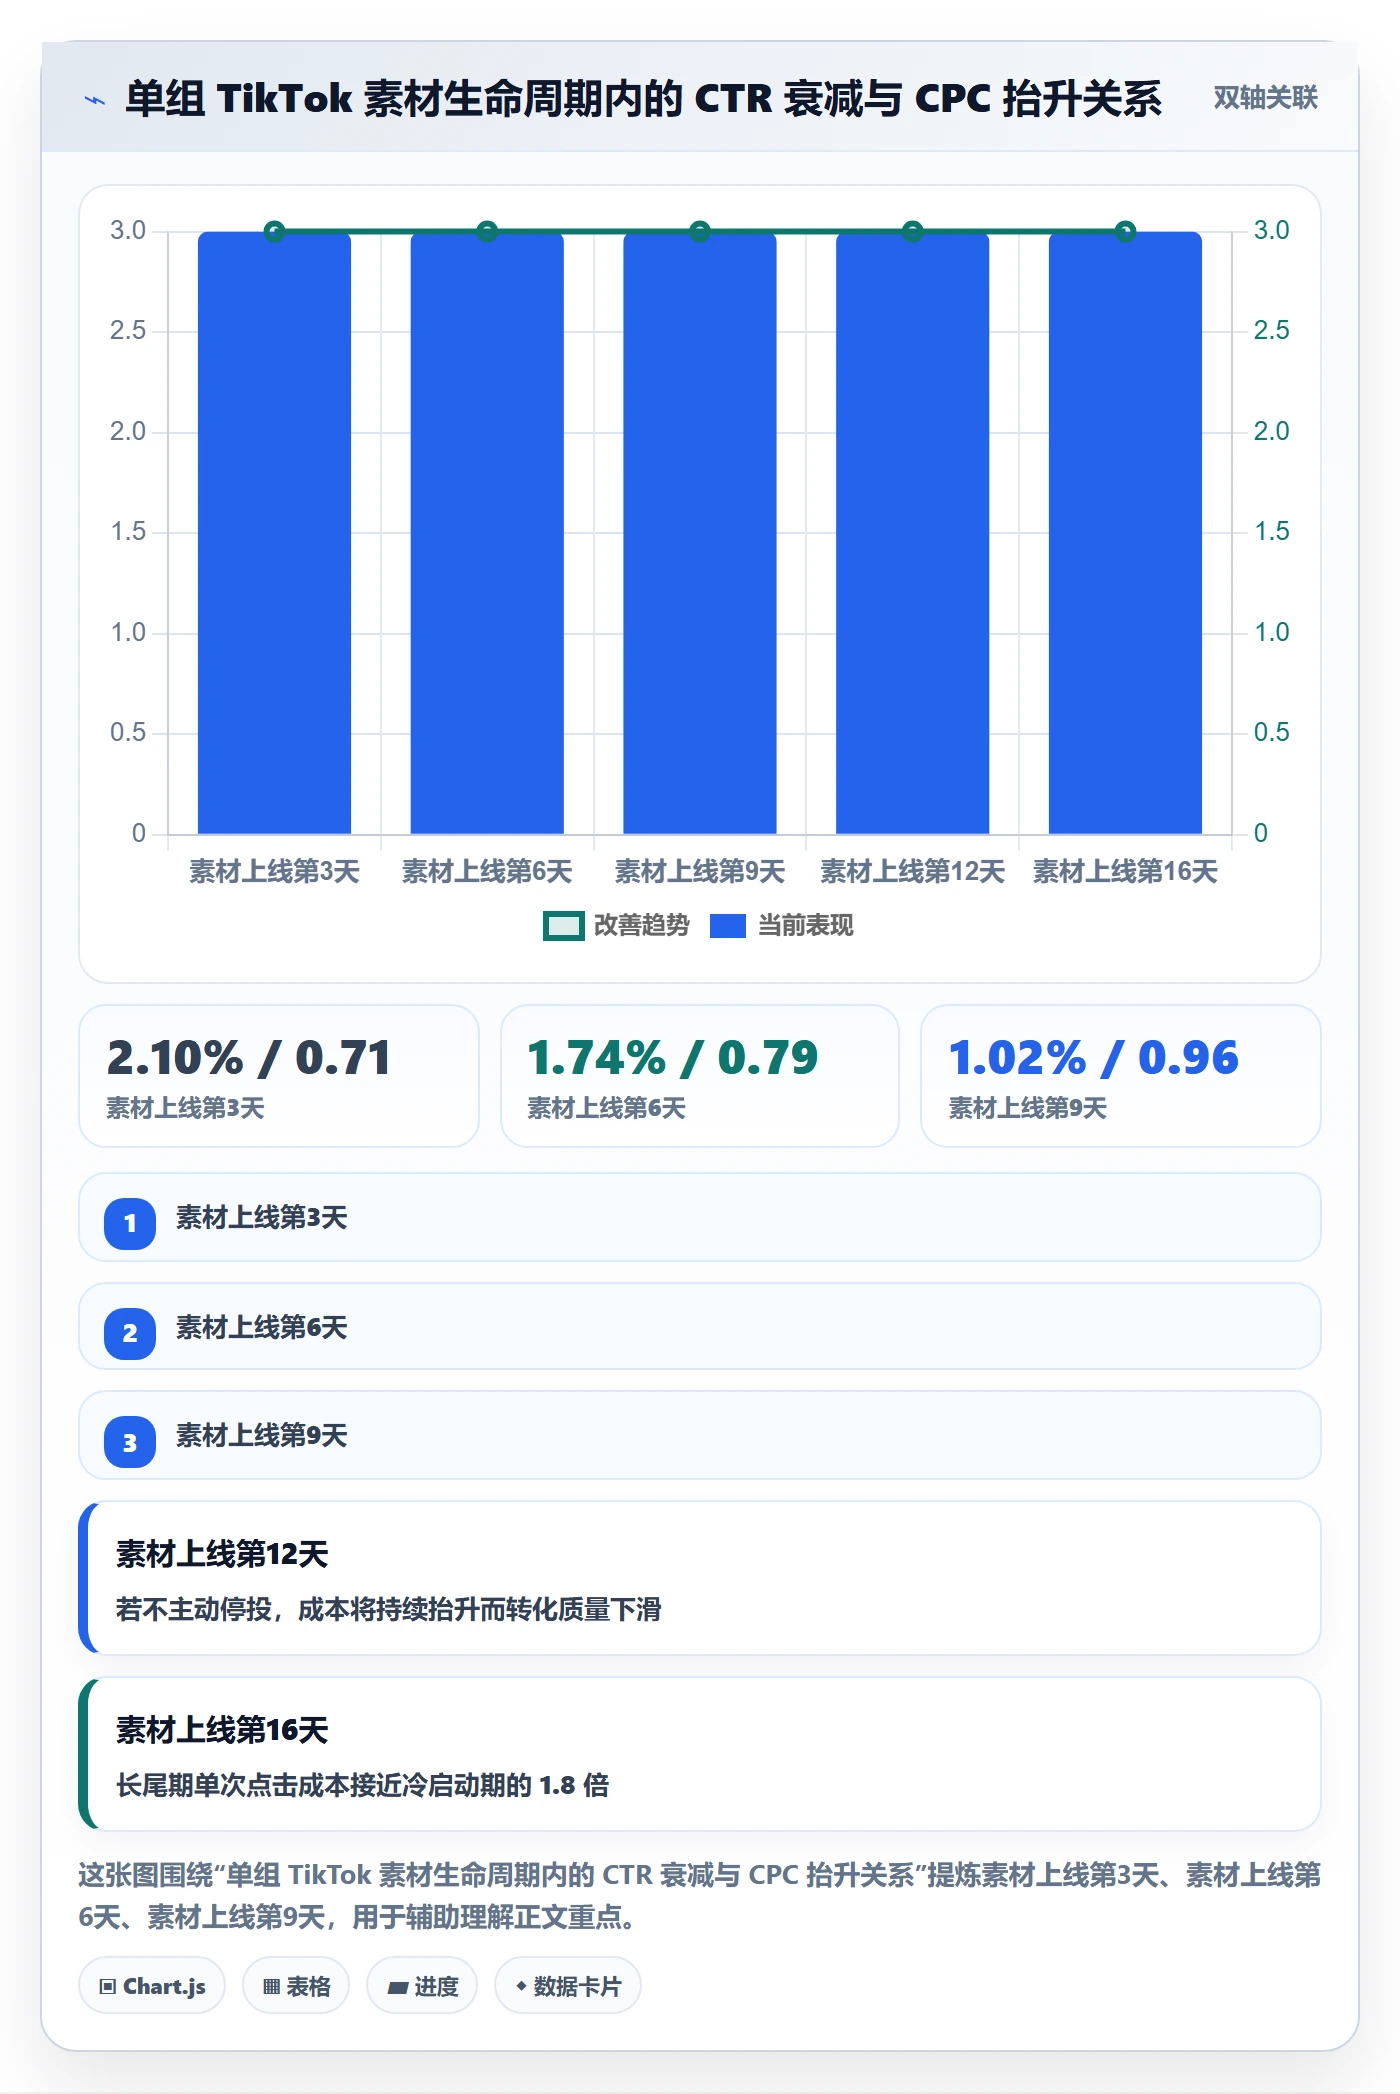Click the 数据卡片 tag
The image size is (1400, 2094).
click(x=568, y=1986)
